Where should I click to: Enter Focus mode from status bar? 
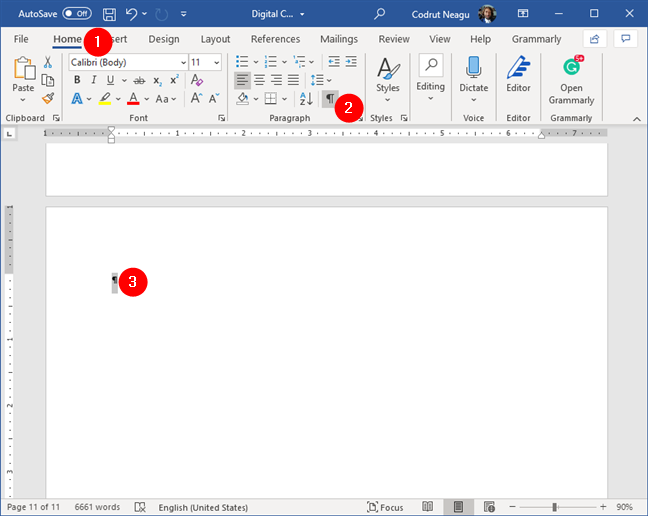388,507
